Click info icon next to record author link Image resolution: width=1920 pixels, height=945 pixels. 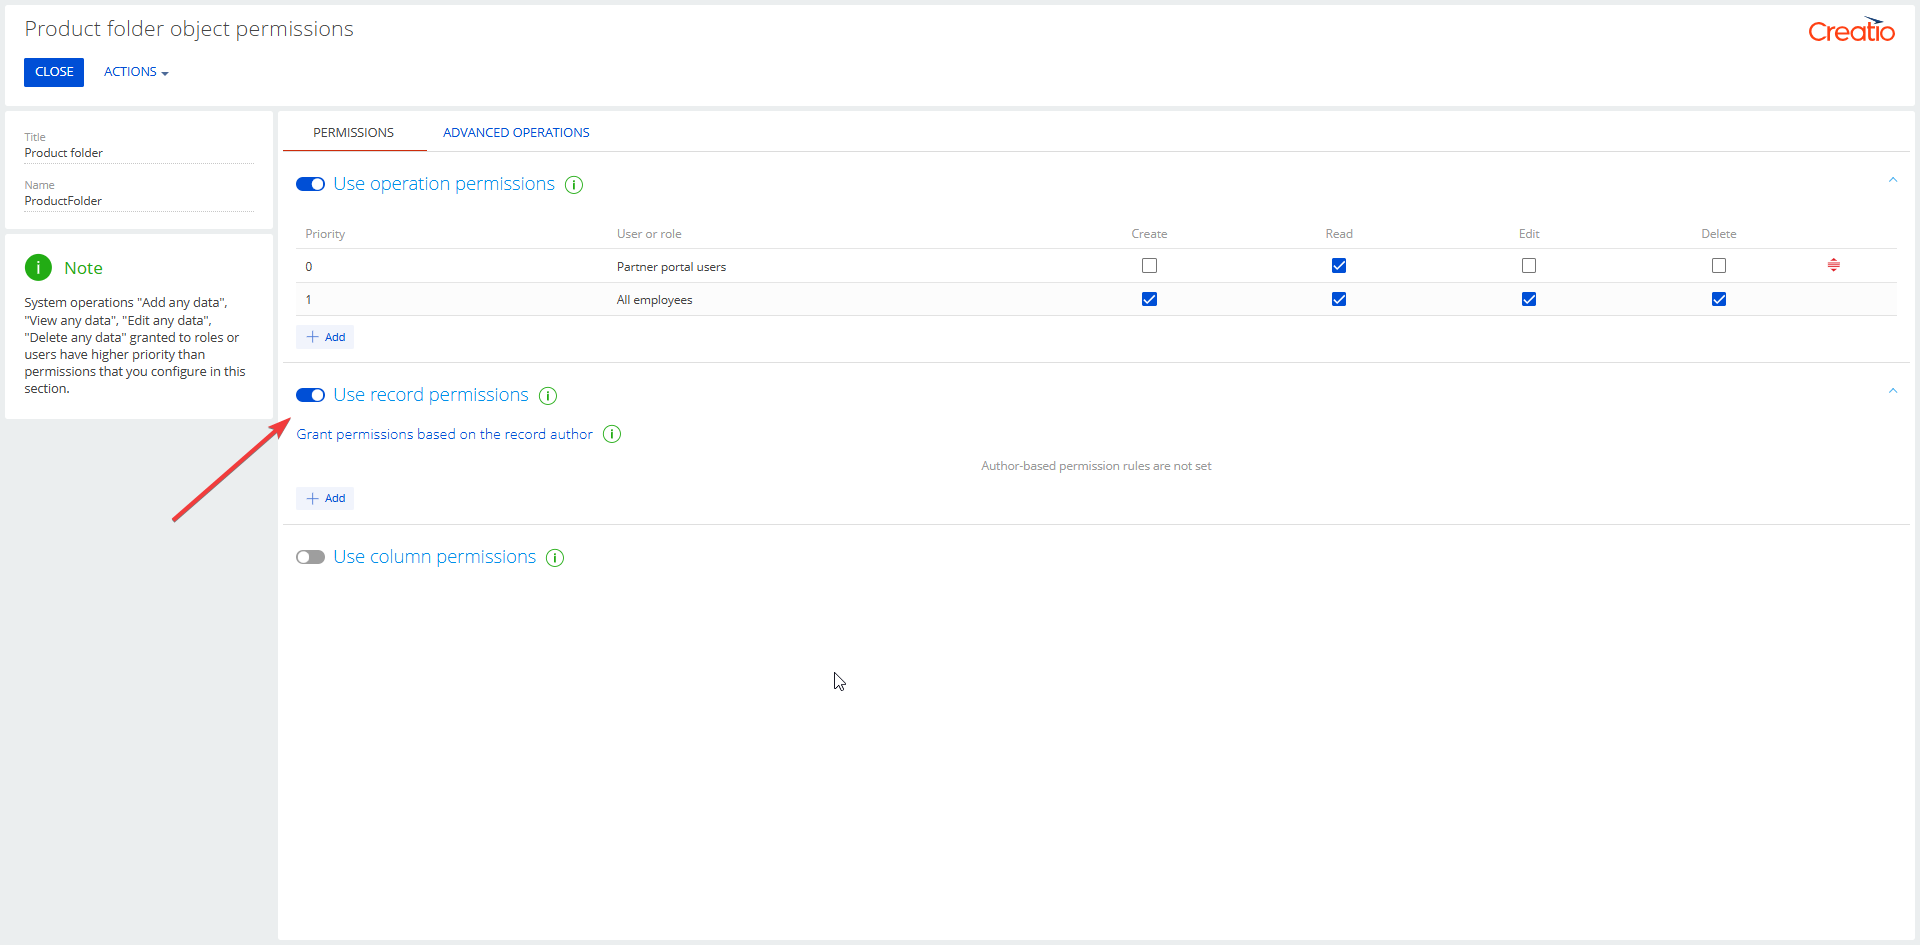click(x=611, y=434)
